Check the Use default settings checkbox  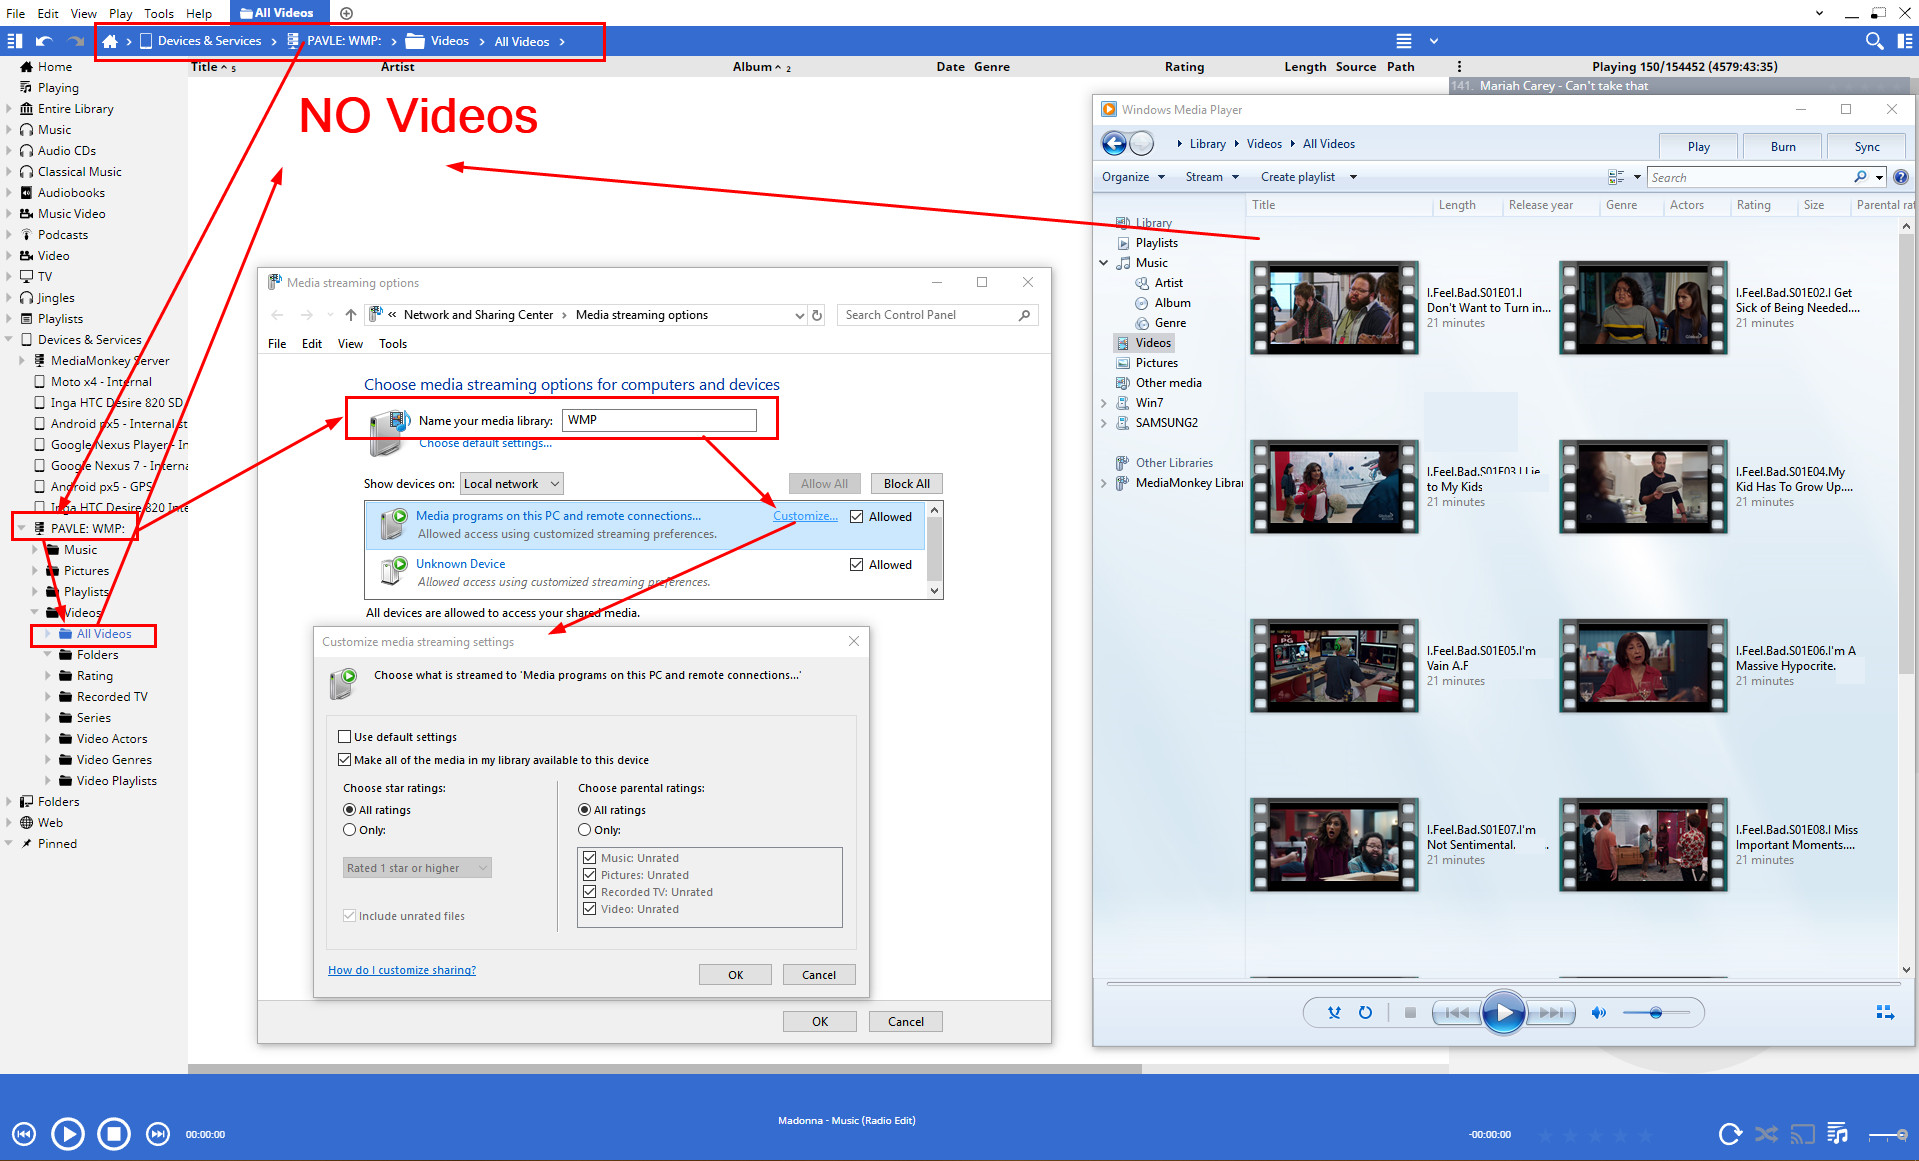pyautogui.click(x=345, y=737)
